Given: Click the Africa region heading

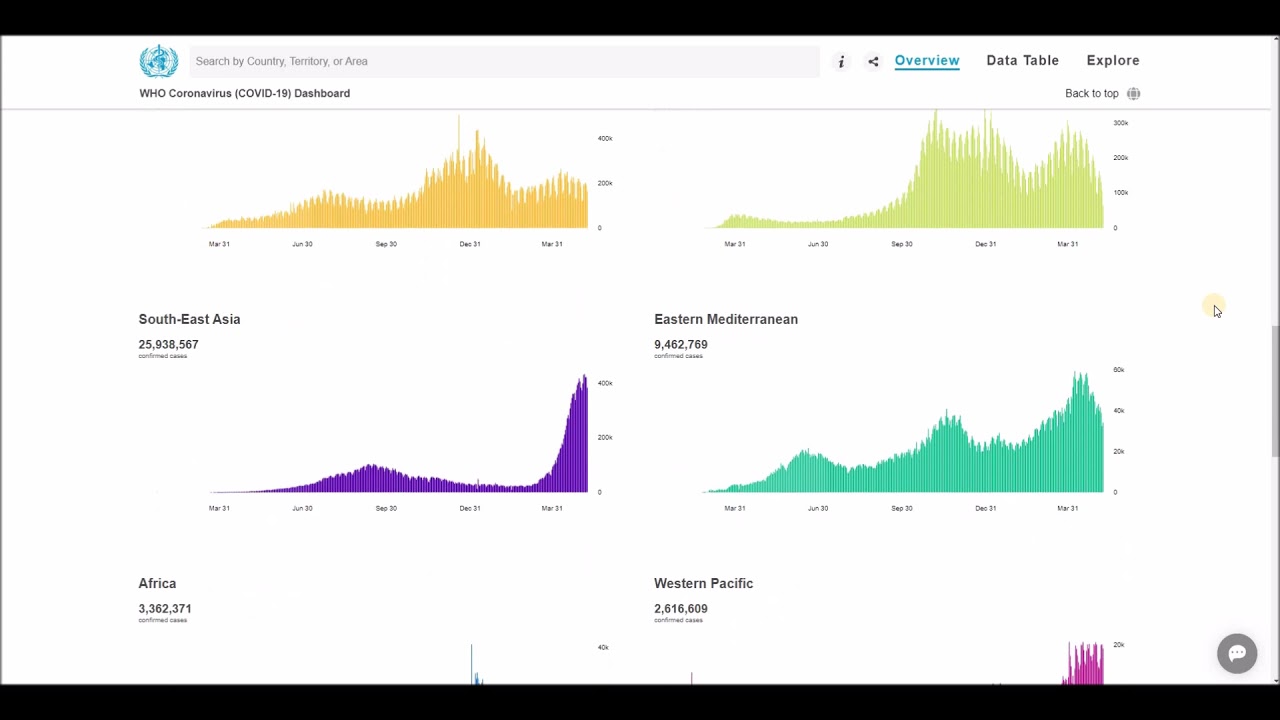Looking at the screenshot, I should coord(157,583).
